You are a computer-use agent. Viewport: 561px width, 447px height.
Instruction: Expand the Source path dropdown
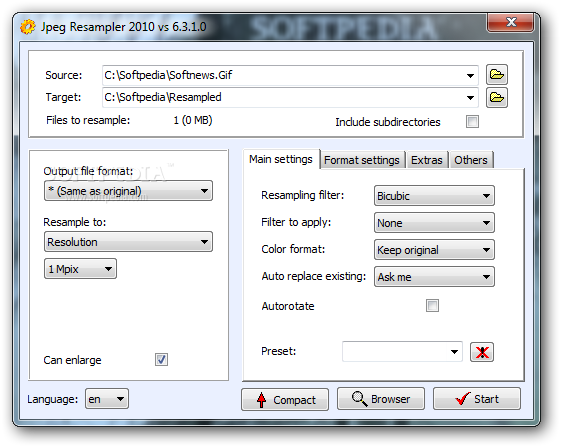[x=470, y=76]
